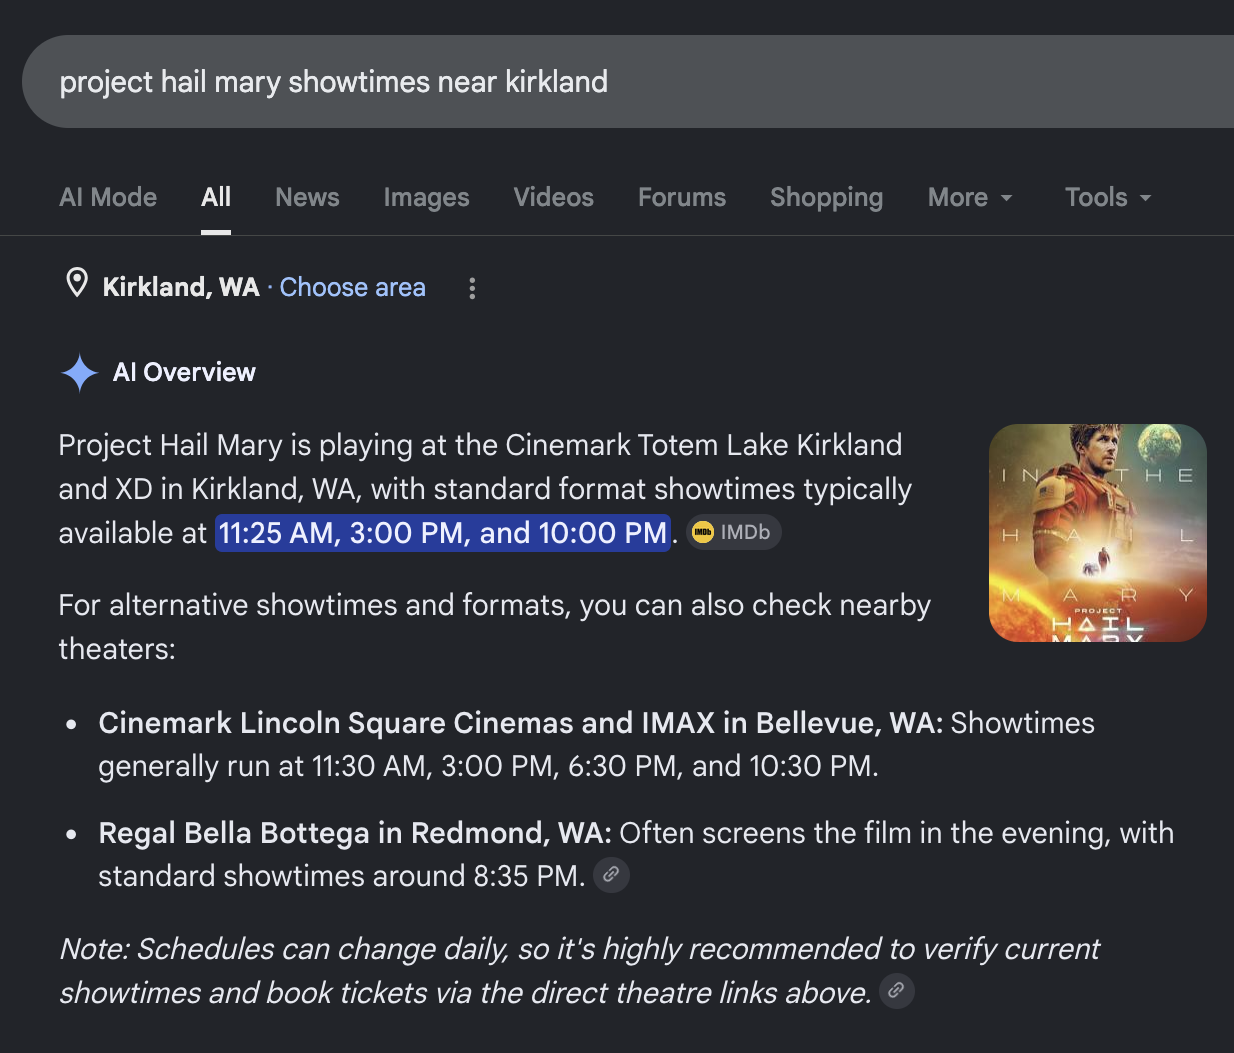Open the Project Hail Mary poster thumbnail
The width and height of the screenshot is (1234, 1053).
point(1097,532)
